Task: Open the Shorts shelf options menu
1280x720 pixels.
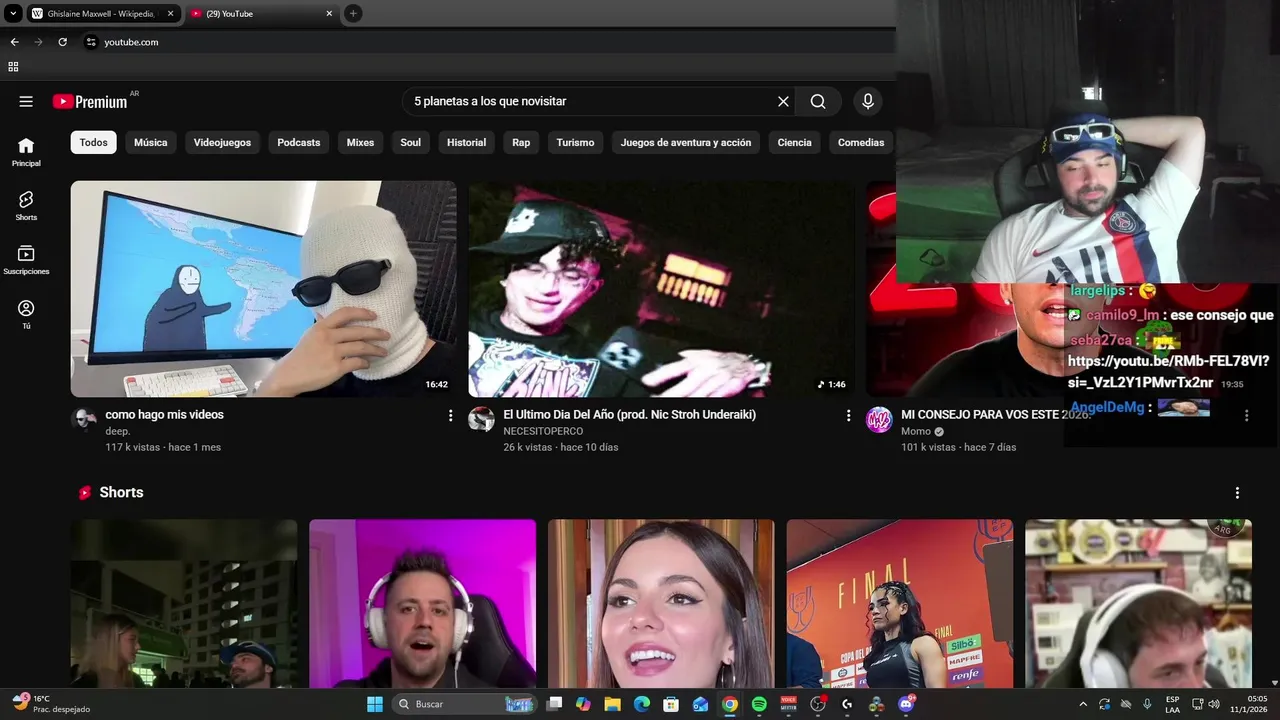Action: (1237, 493)
